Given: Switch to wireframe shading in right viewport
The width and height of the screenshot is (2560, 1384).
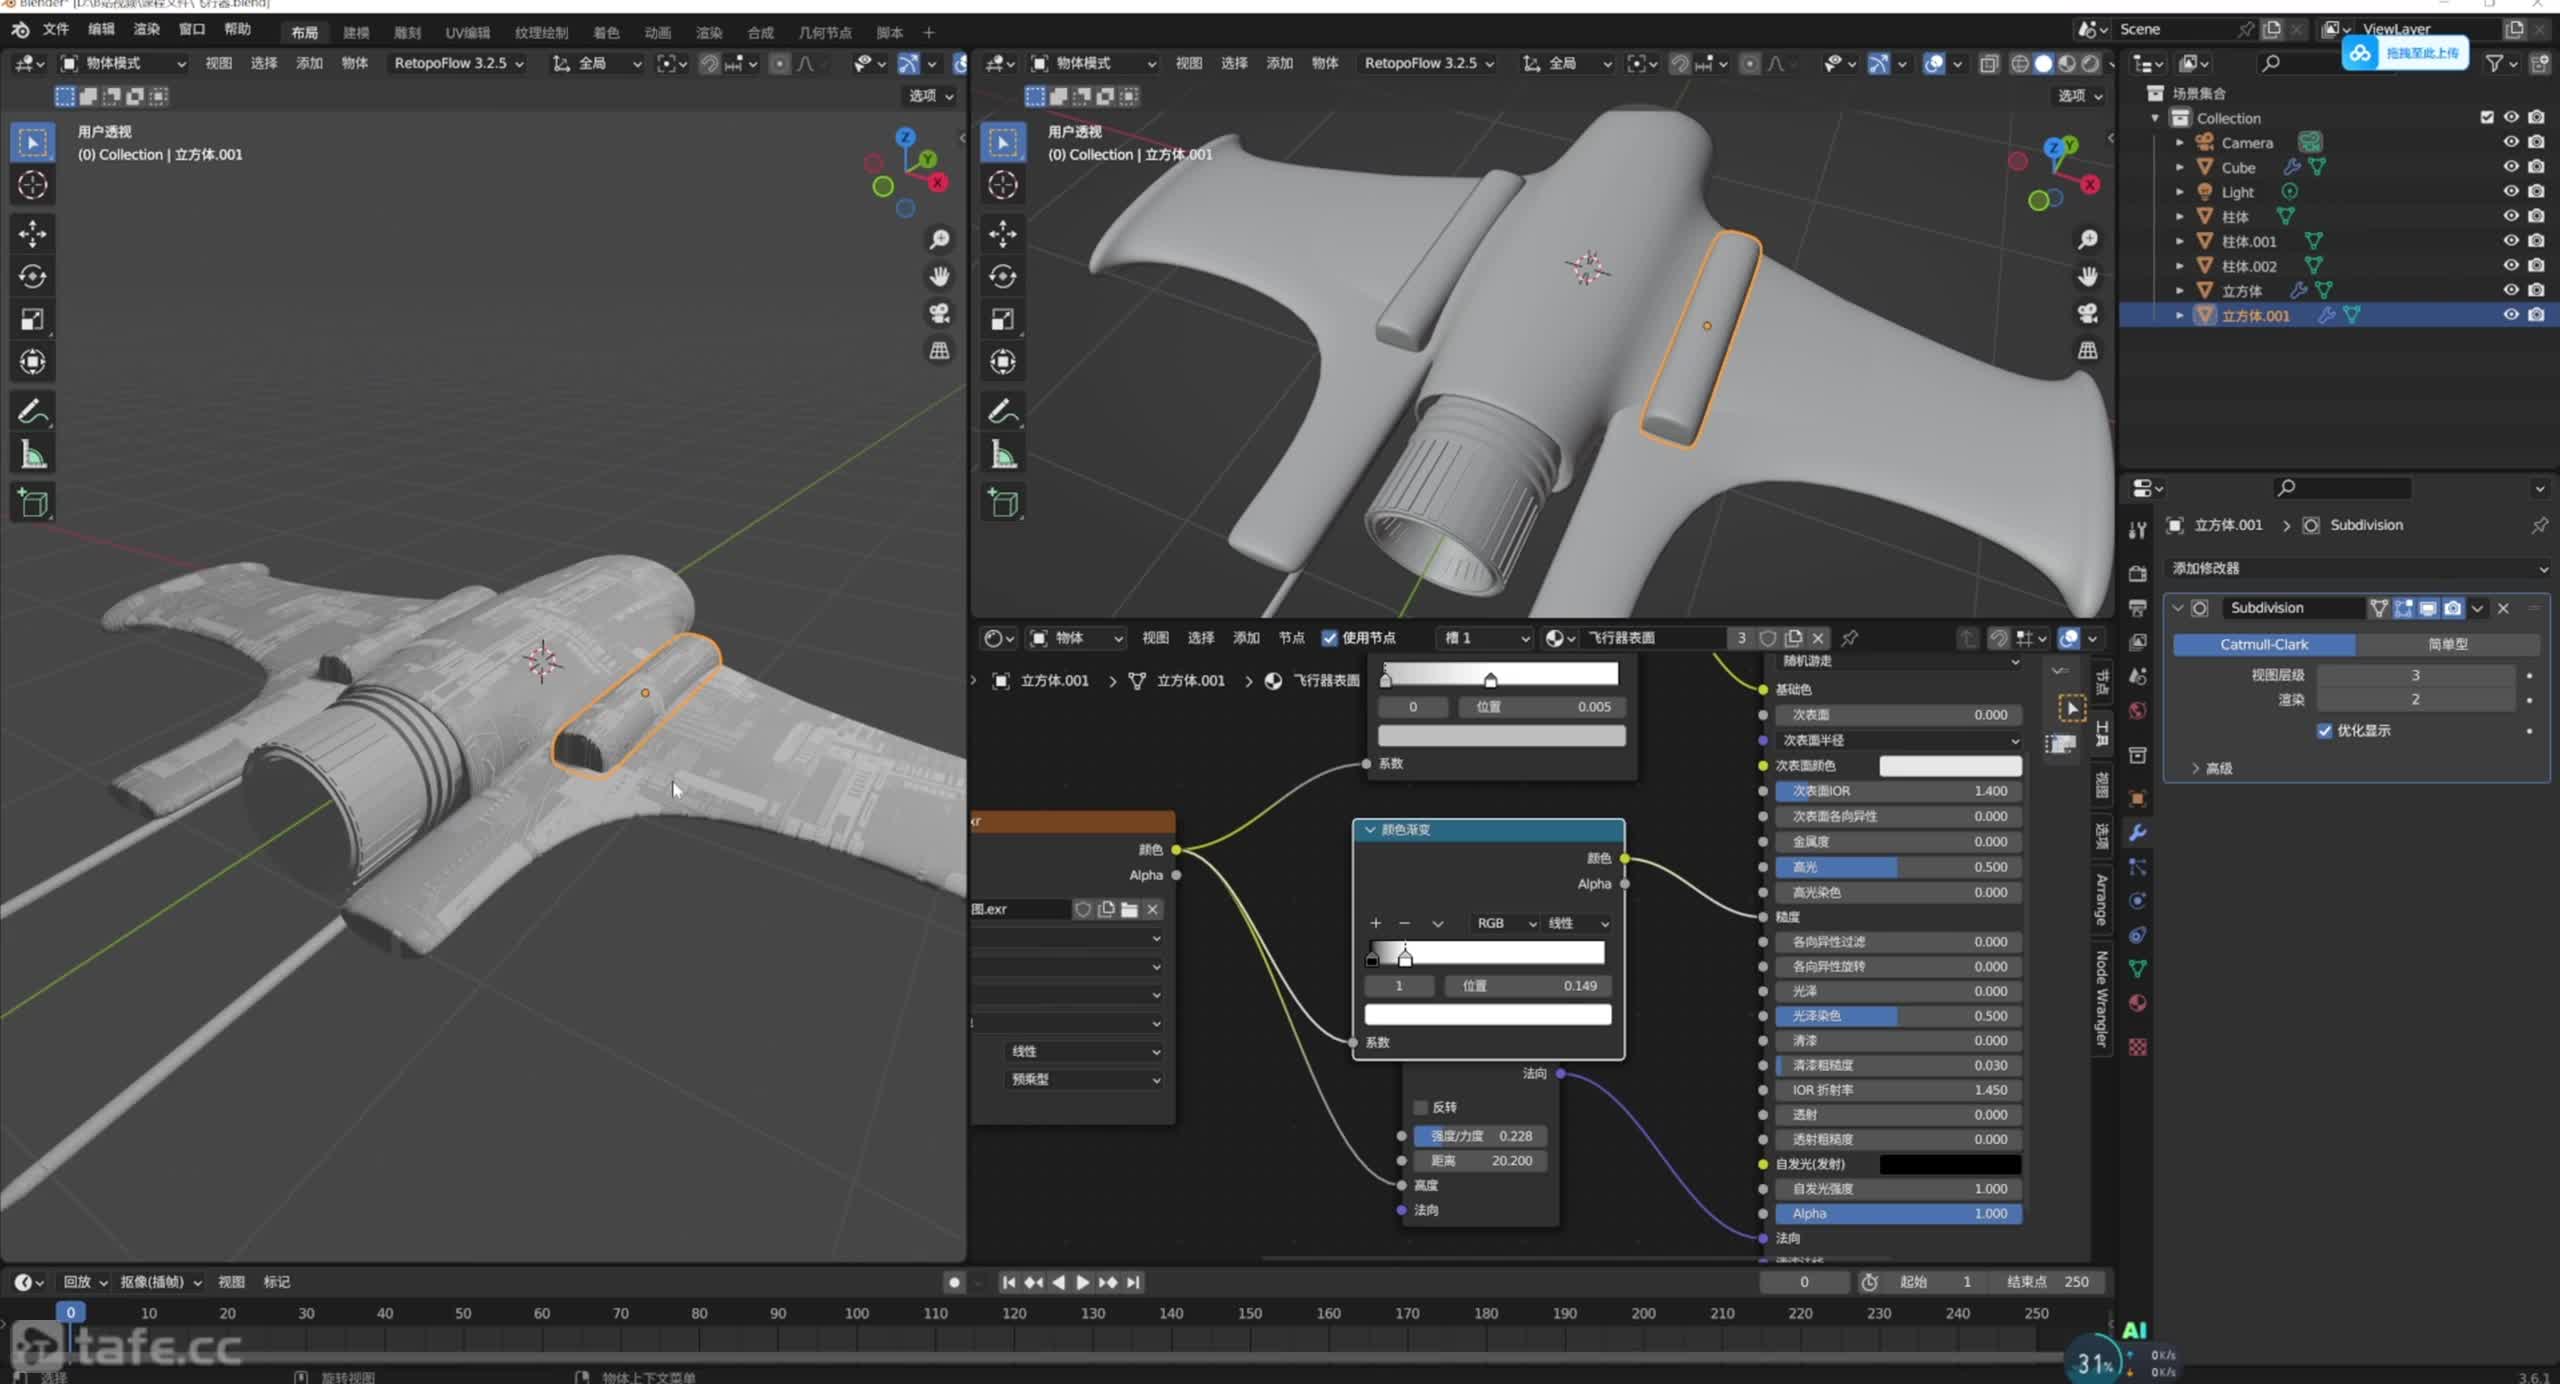Looking at the screenshot, I should point(2020,63).
